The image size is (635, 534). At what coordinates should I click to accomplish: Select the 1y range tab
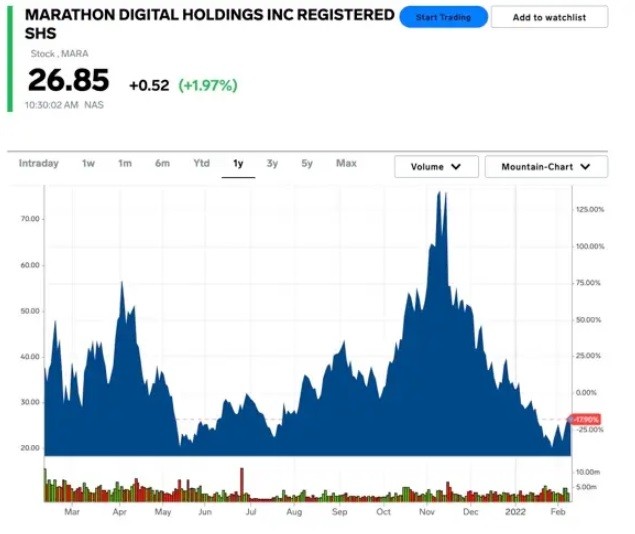pos(238,163)
